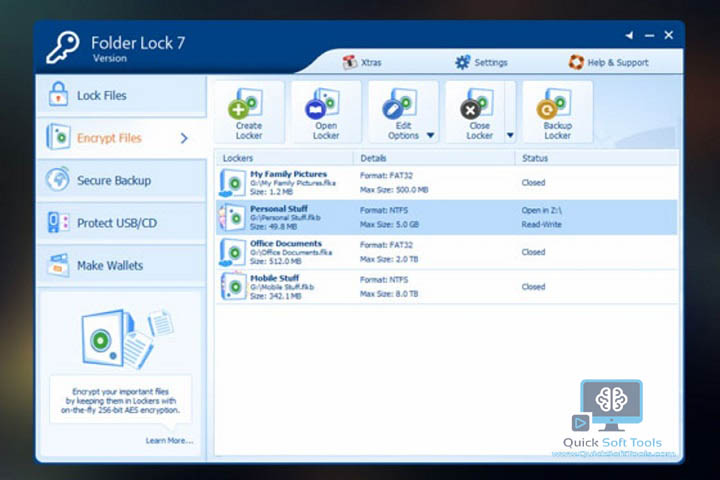Viewport: 720px width, 480px height.
Task: Open the Make Wallets section
Action: [x=121, y=265]
